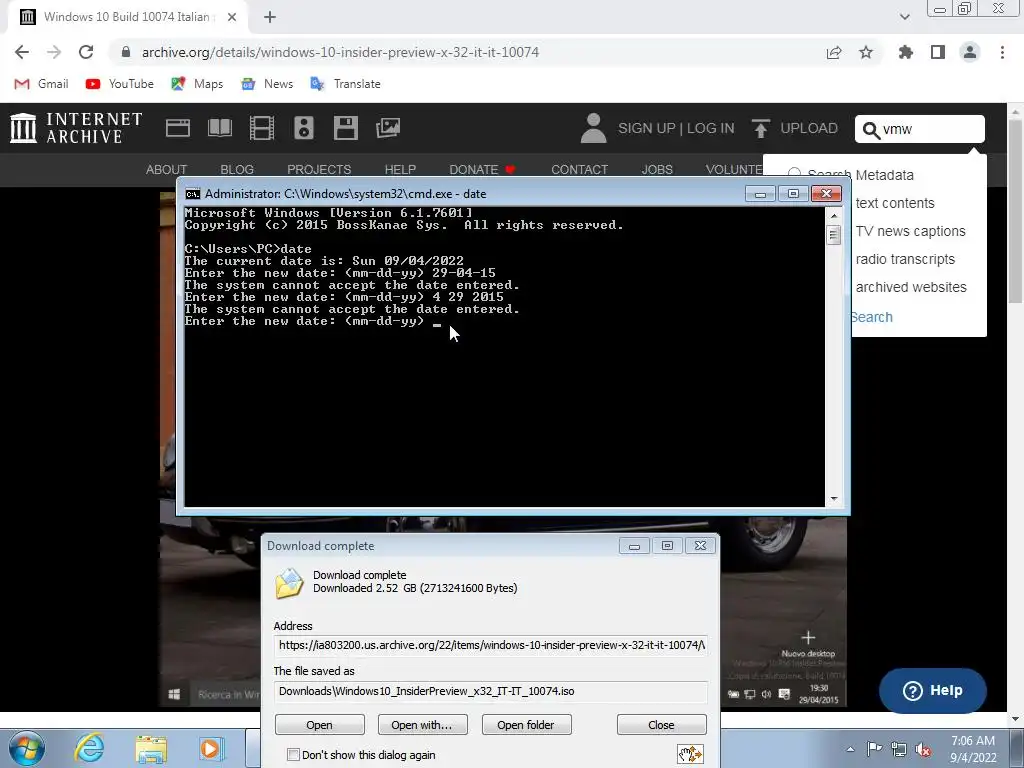Viewport: 1024px width, 768px height.
Task: Click Open button in download dialog
Action: pyautogui.click(x=319, y=725)
